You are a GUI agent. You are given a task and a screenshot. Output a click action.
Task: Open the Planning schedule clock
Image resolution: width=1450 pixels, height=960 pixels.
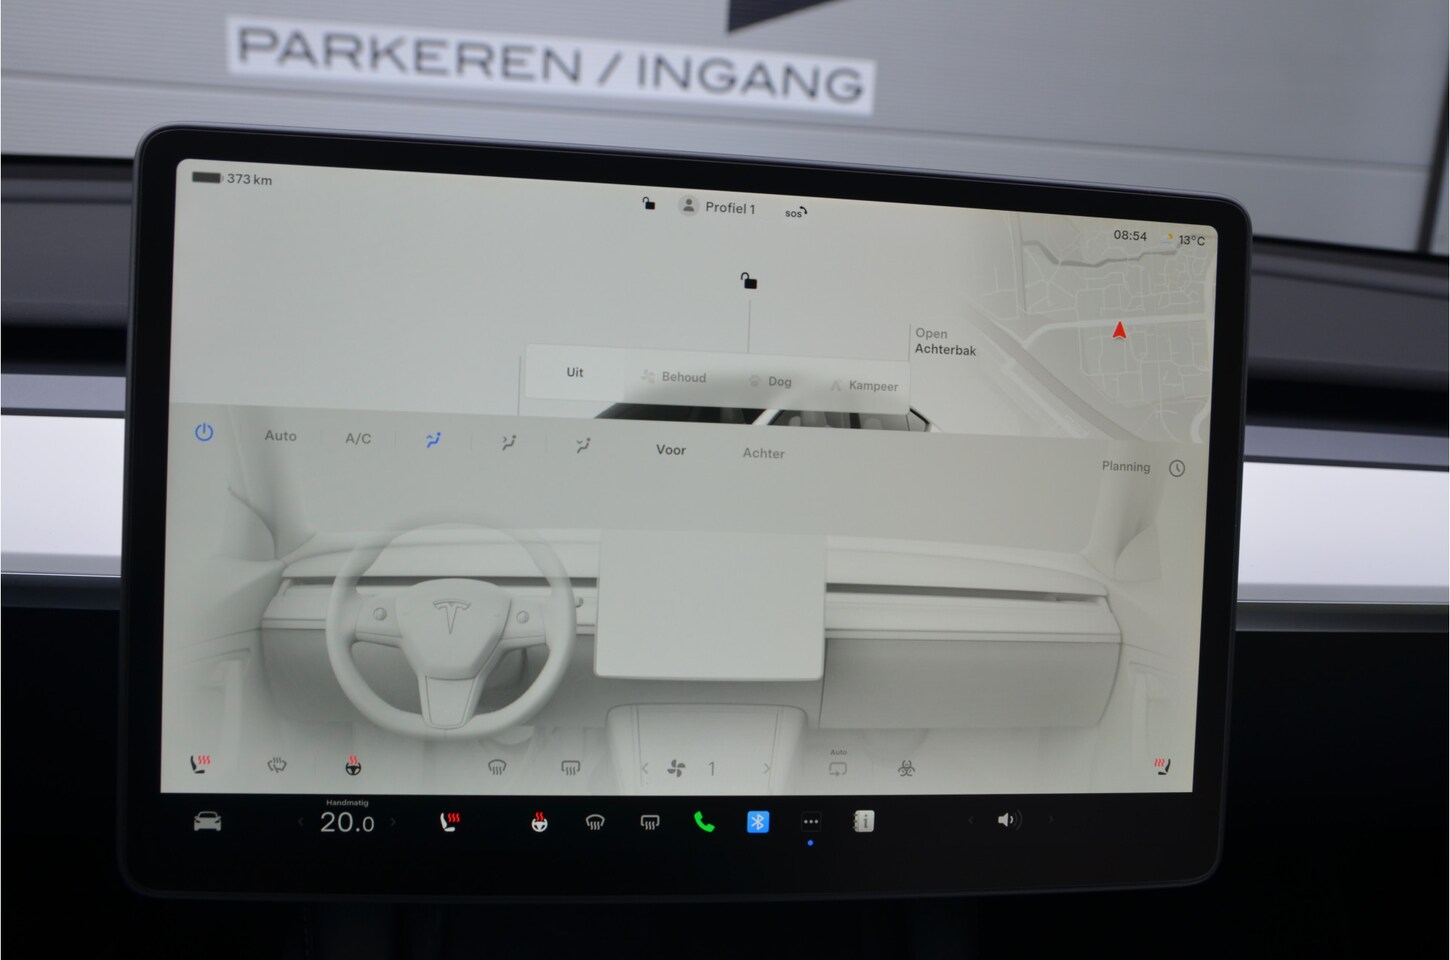point(1176,468)
